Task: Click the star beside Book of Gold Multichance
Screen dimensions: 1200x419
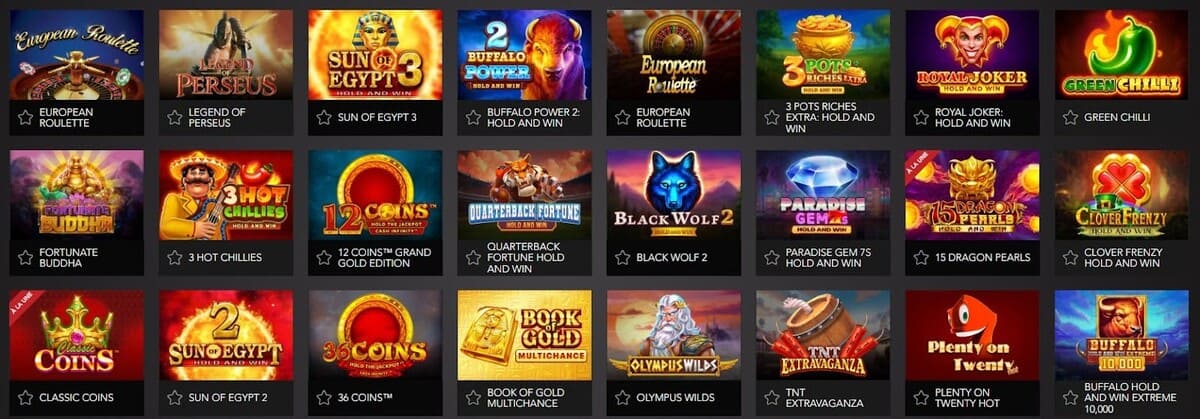Action: 473,397
